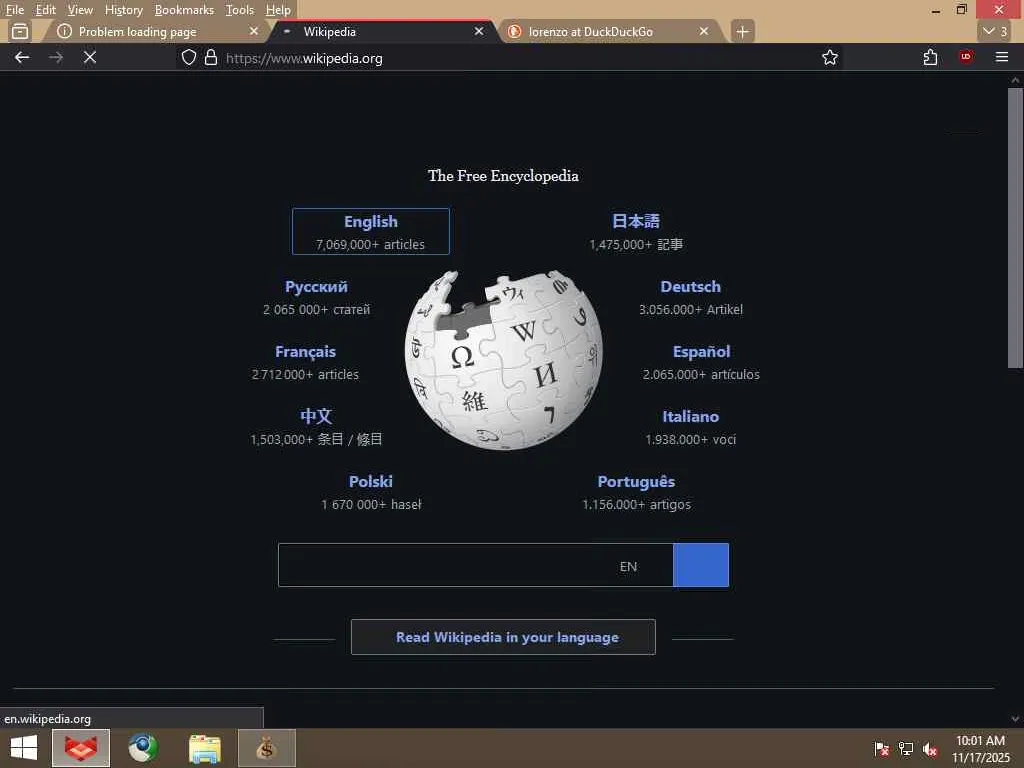
Task: Open the money bag taskbar app
Action: pos(266,748)
